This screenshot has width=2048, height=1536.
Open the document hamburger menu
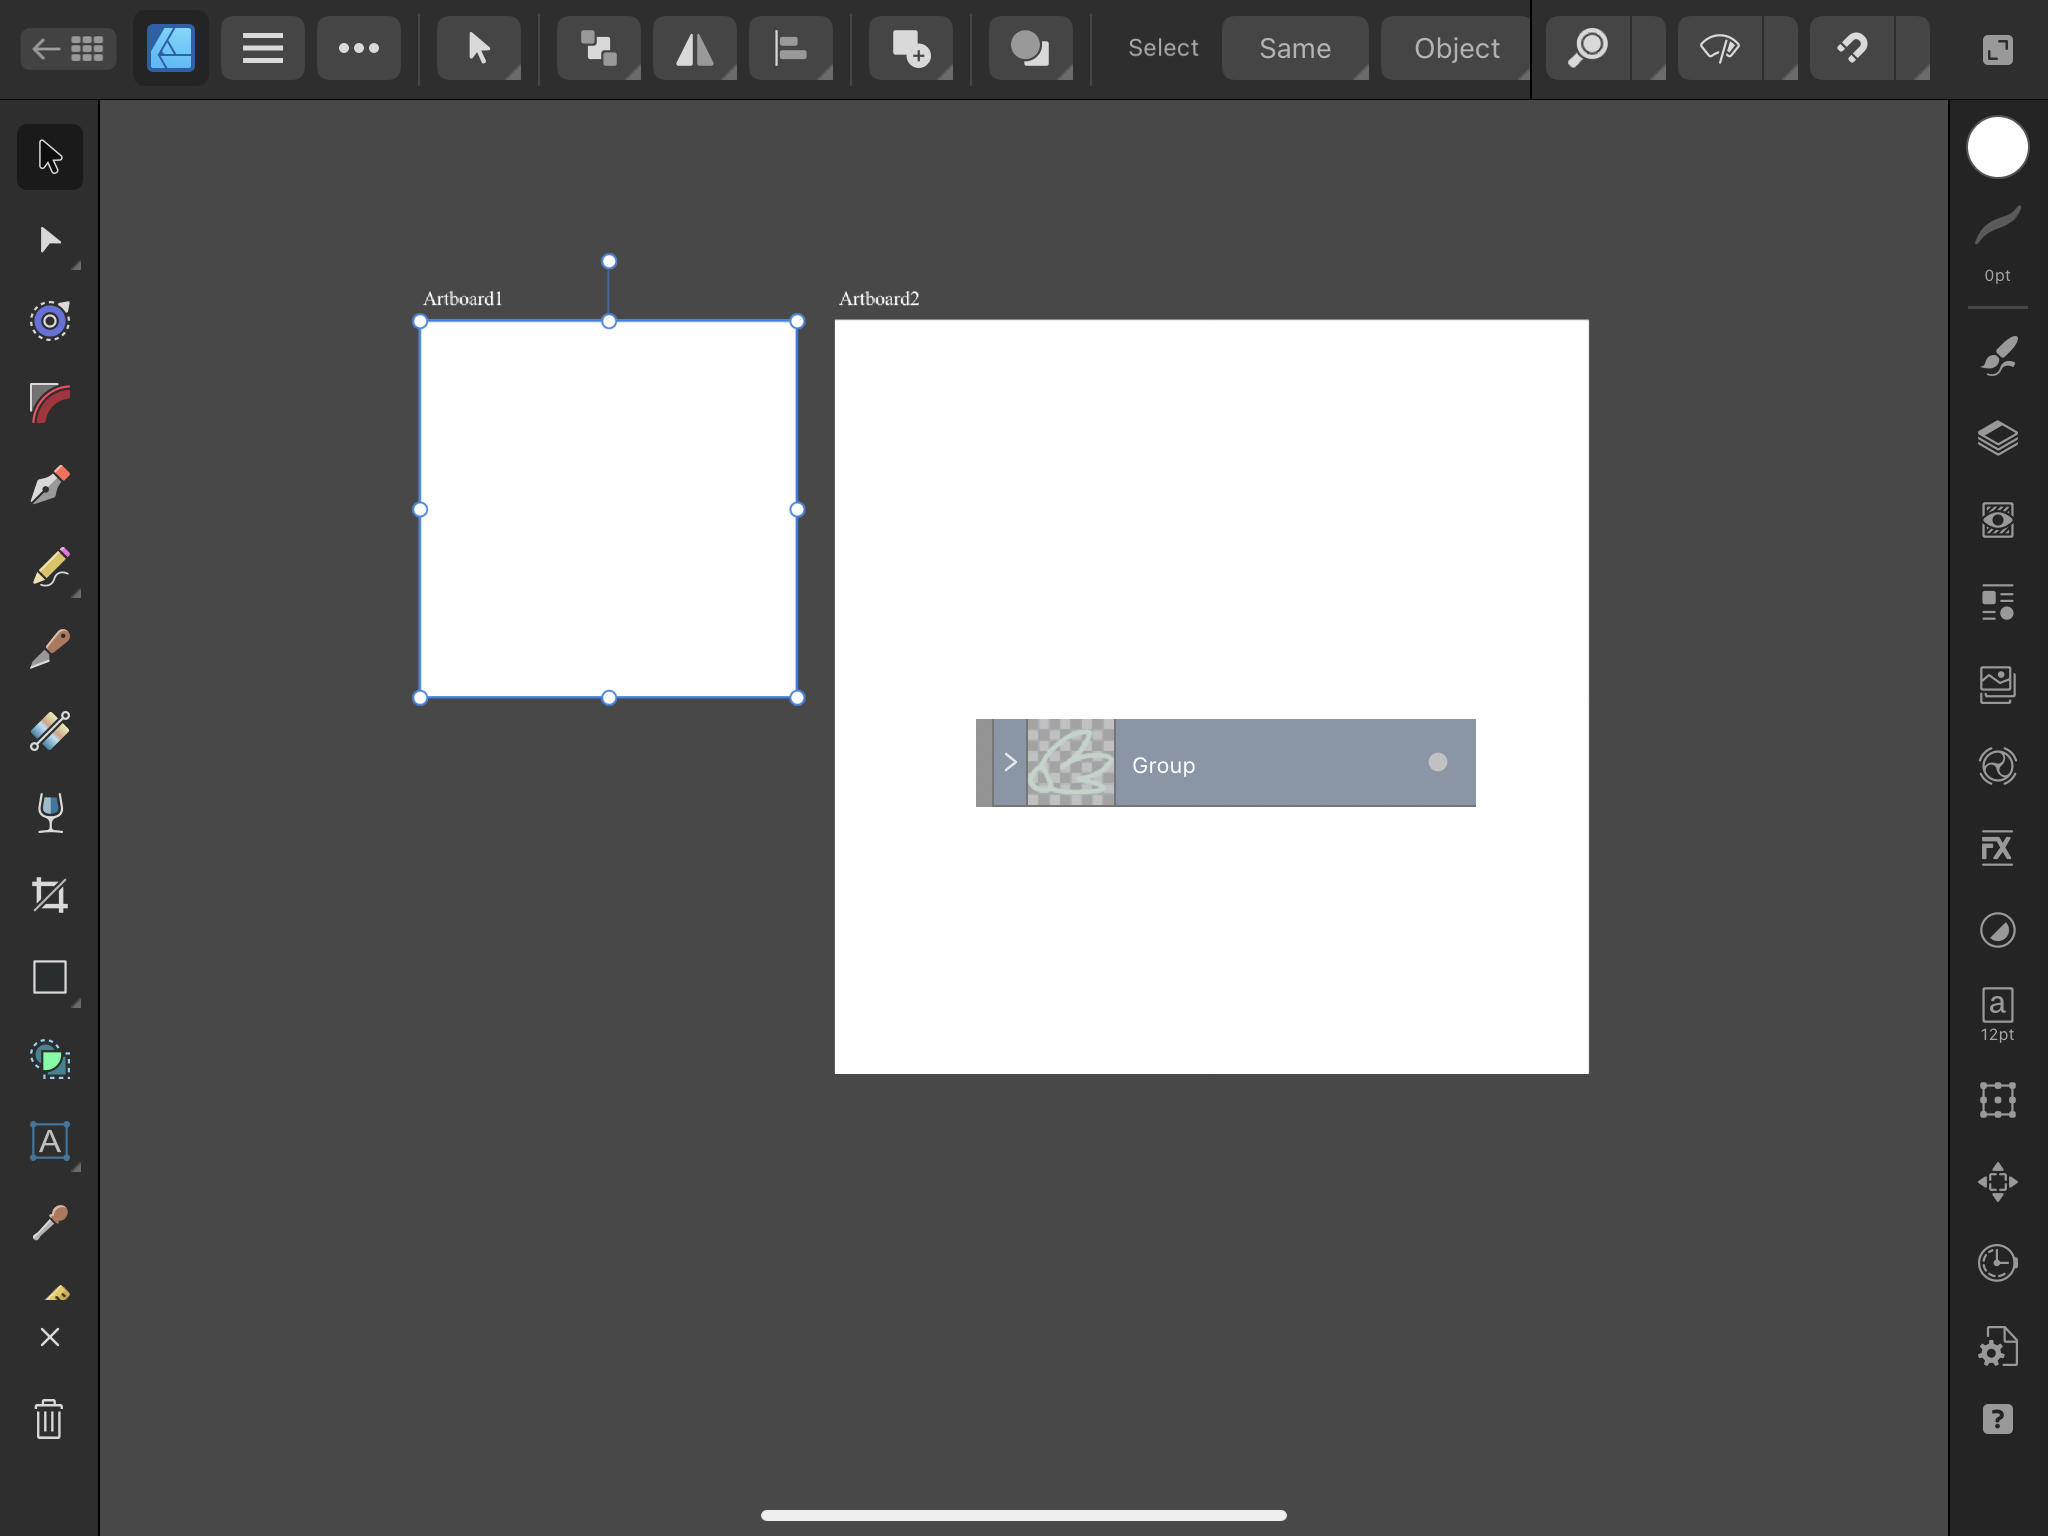pyautogui.click(x=263, y=48)
